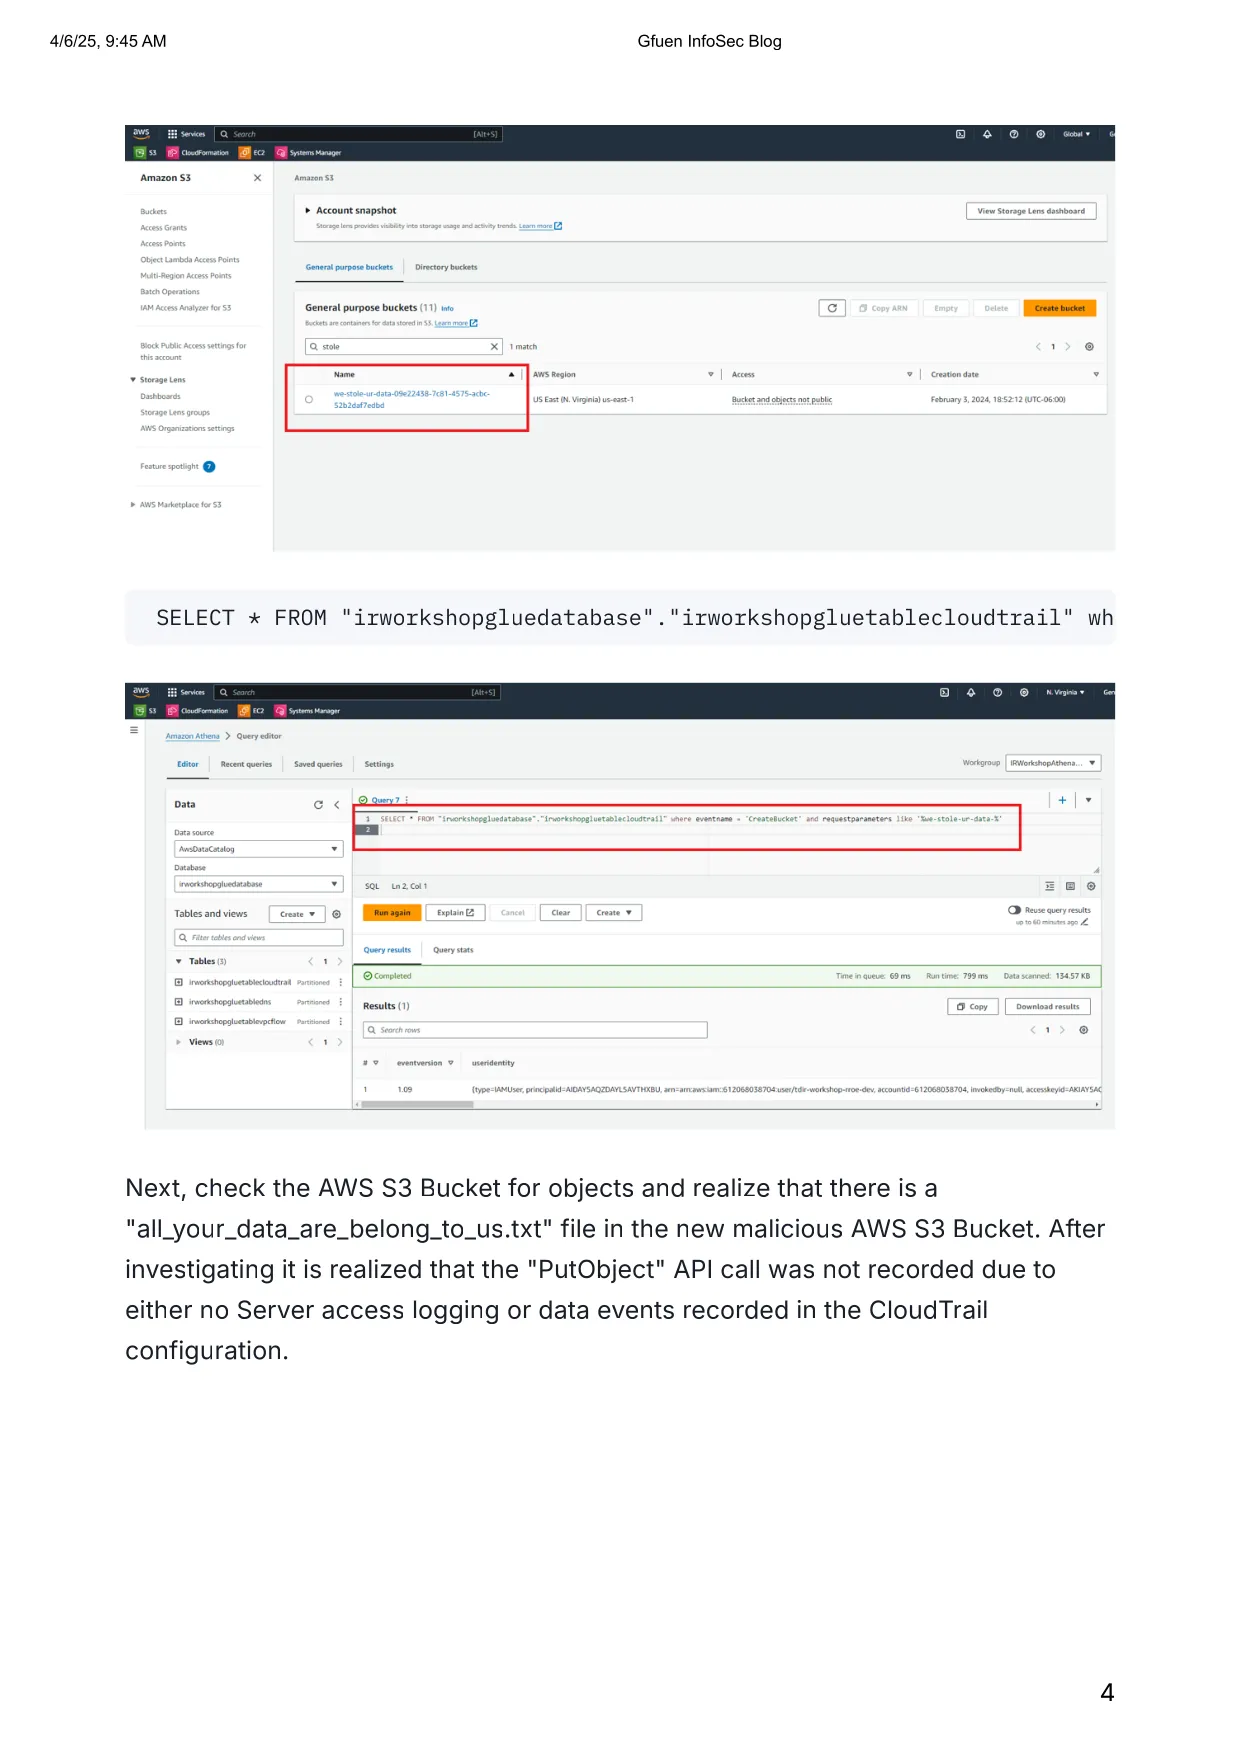
Task: Open hamburger navigation menu in Athena console
Action: click(134, 730)
